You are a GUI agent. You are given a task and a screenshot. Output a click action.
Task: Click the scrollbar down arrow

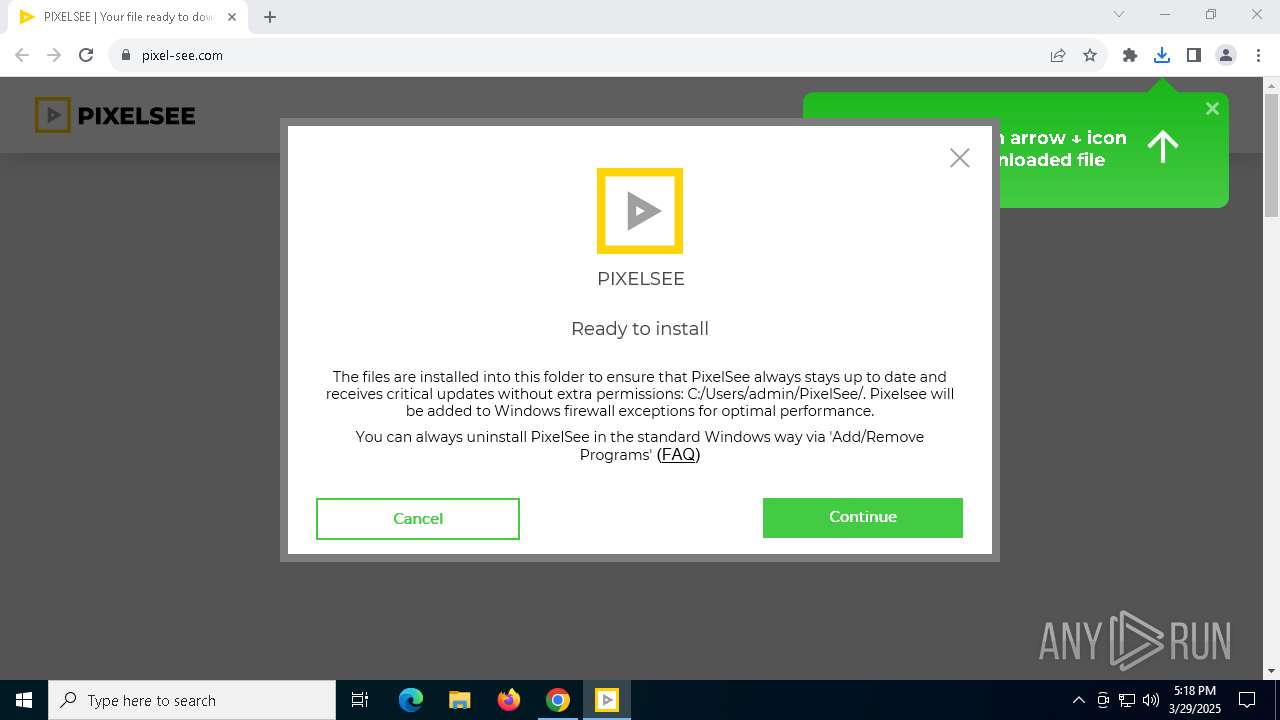pyautogui.click(x=1272, y=671)
